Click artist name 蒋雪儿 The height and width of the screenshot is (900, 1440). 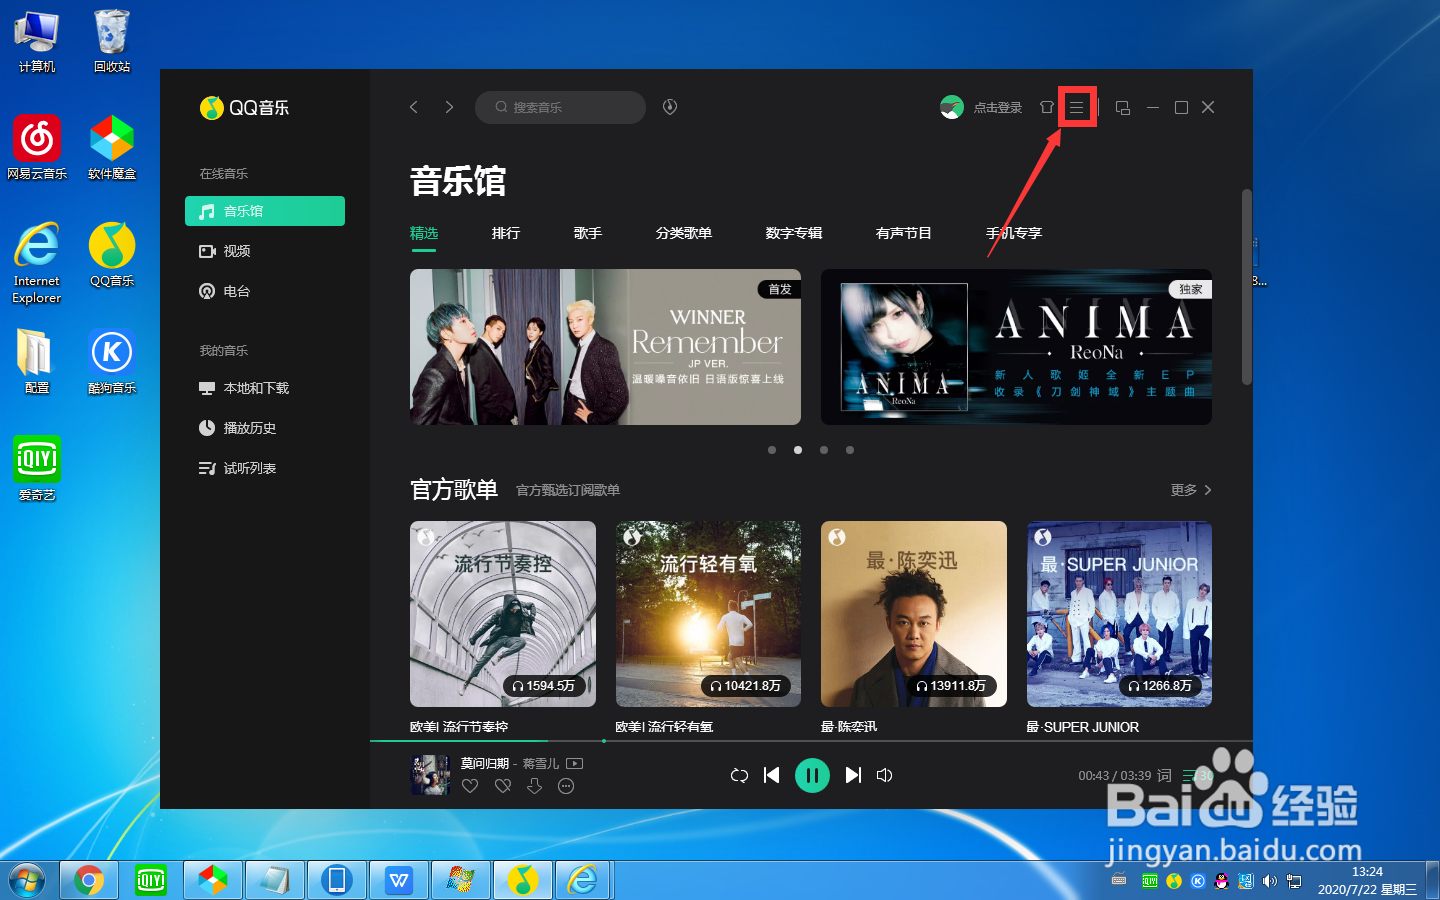(x=541, y=763)
